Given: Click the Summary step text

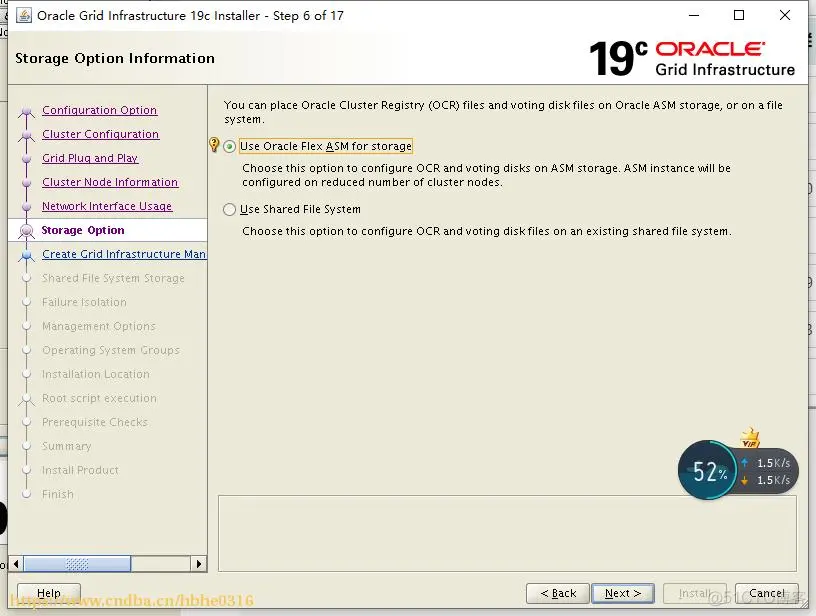Looking at the screenshot, I should tap(67, 446).
